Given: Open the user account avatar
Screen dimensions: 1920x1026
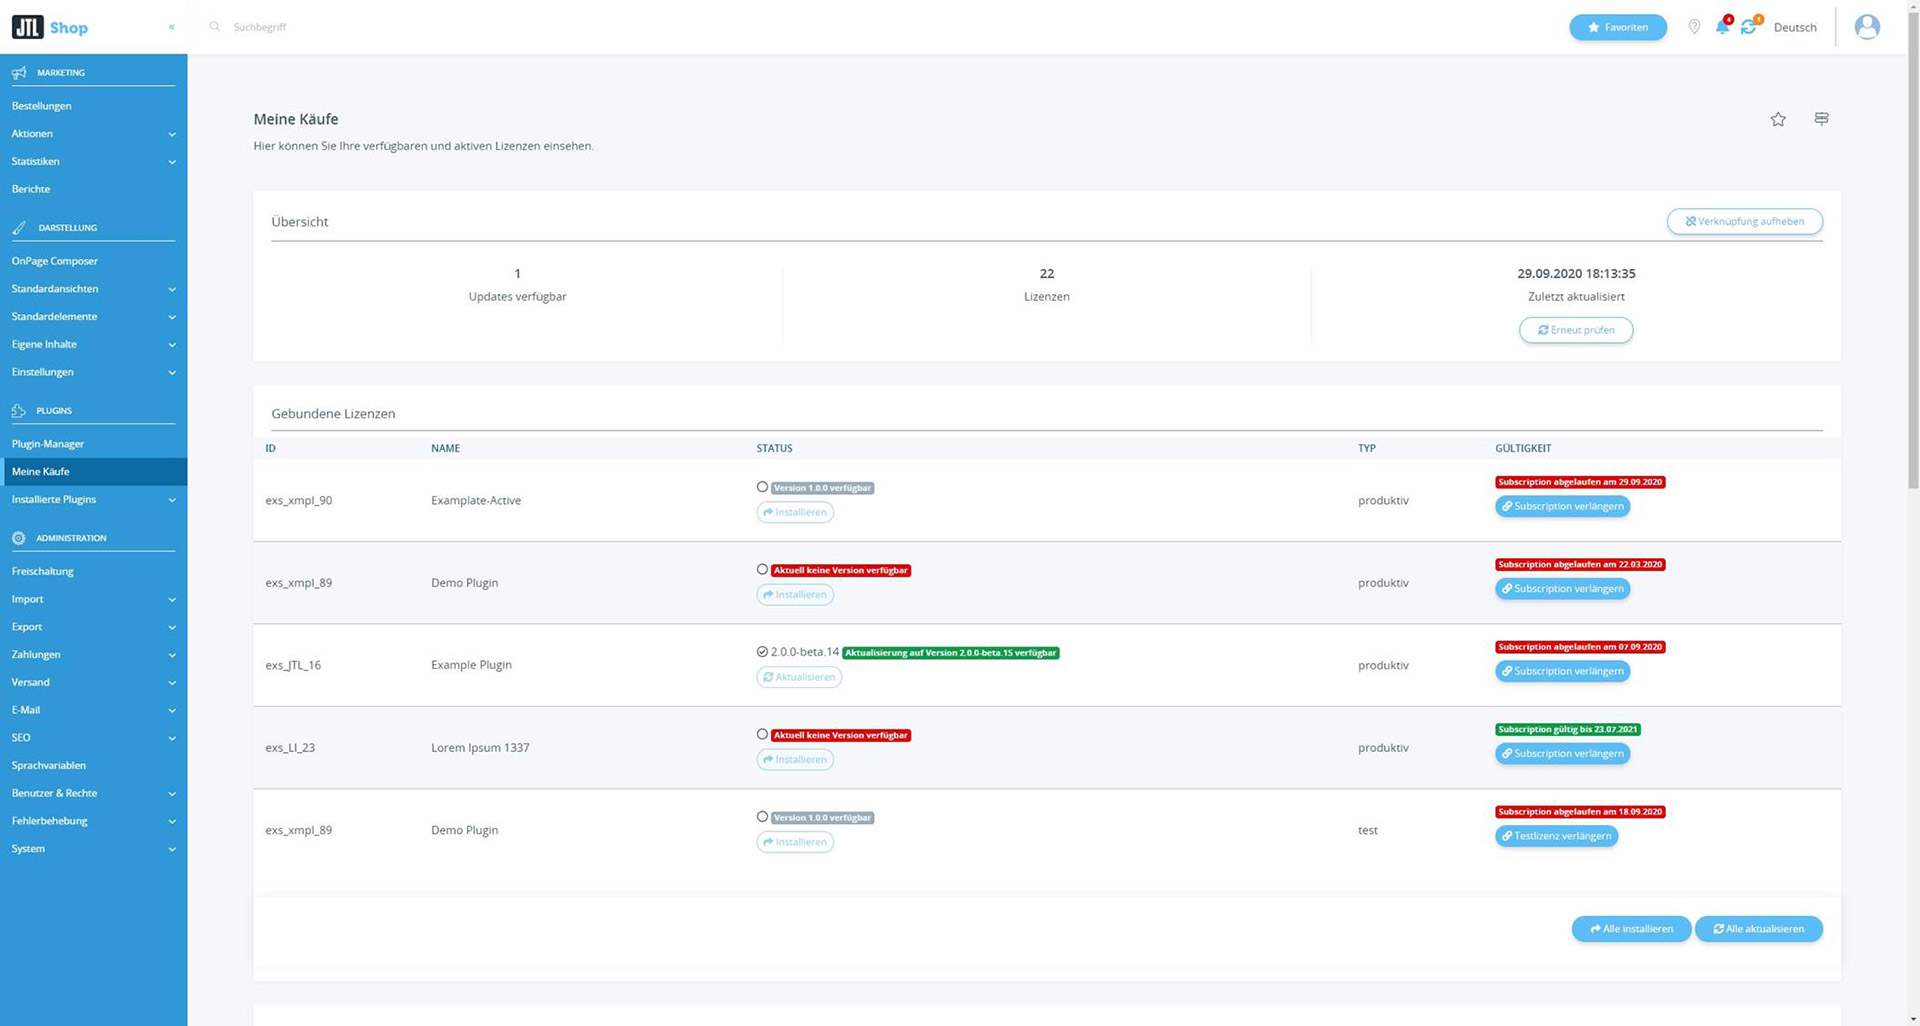Looking at the screenshot, I should 1867,27.
